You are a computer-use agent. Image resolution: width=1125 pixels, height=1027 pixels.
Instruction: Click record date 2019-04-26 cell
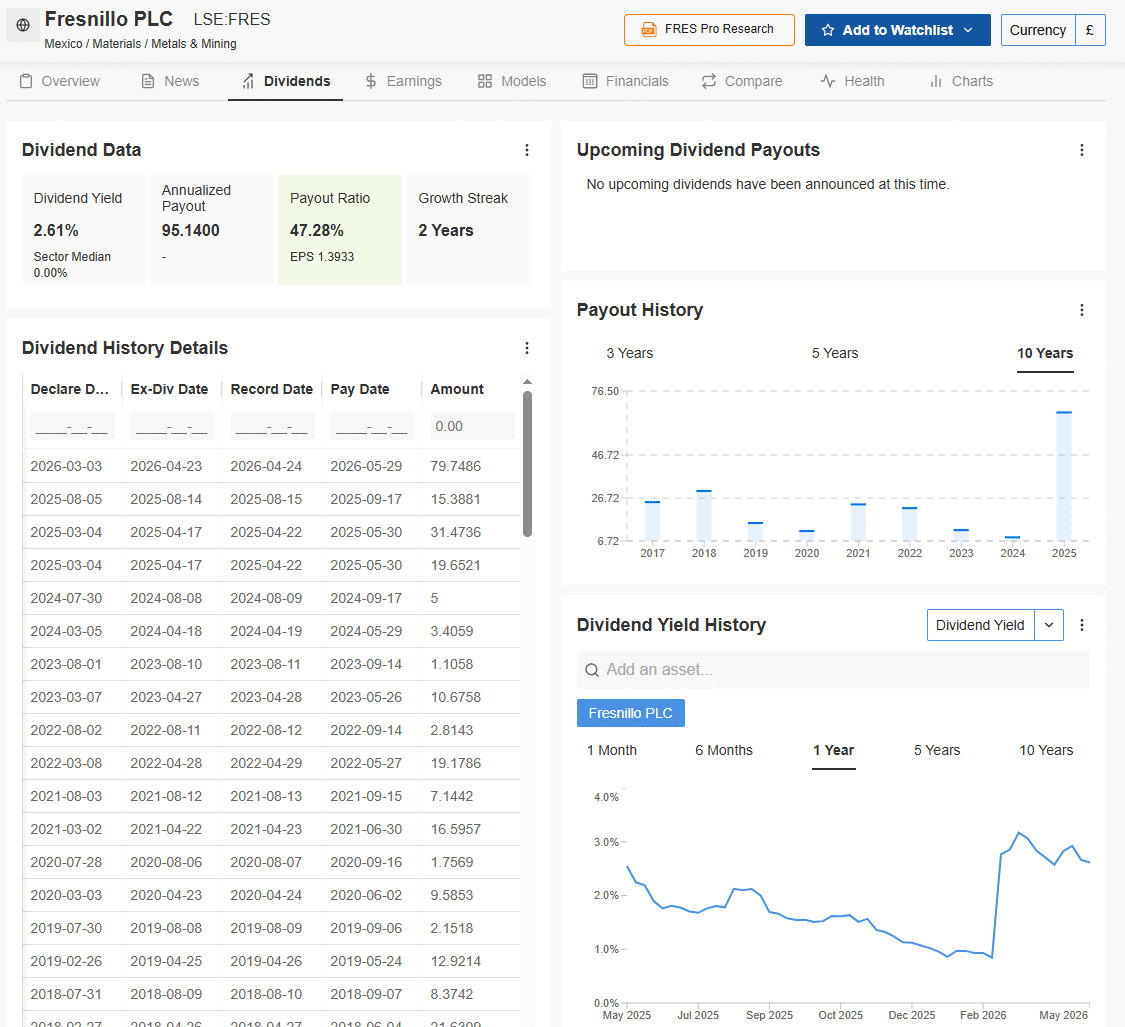(266, 962)
